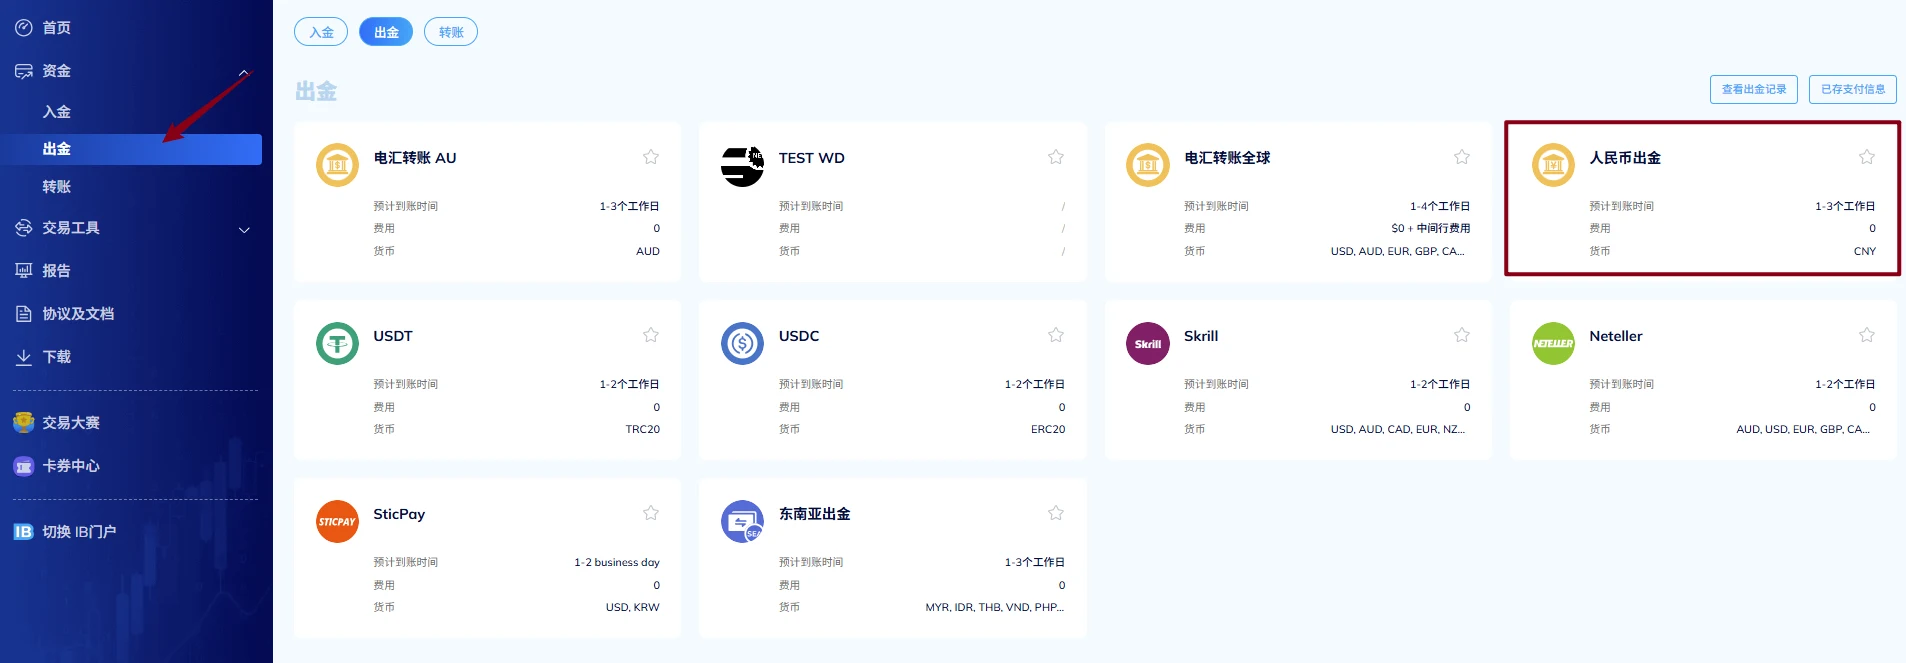
Task: Favorite the Skrill method star
Action: [1462, 335]
